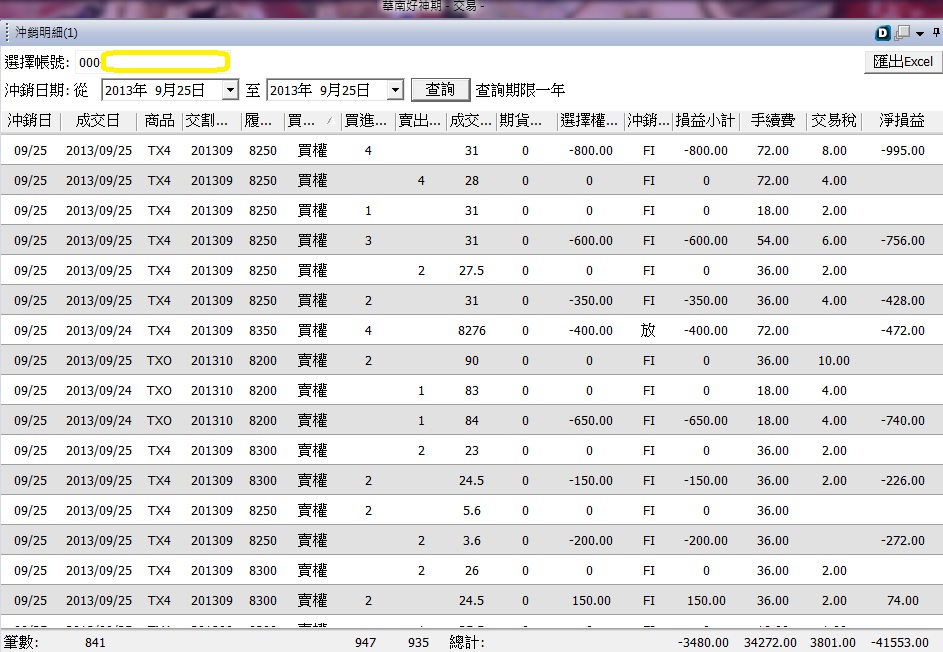Sort by the 交易稅 column header
Image resolution: width=943 pixels, height=652 pixels.
click(834, 120)
